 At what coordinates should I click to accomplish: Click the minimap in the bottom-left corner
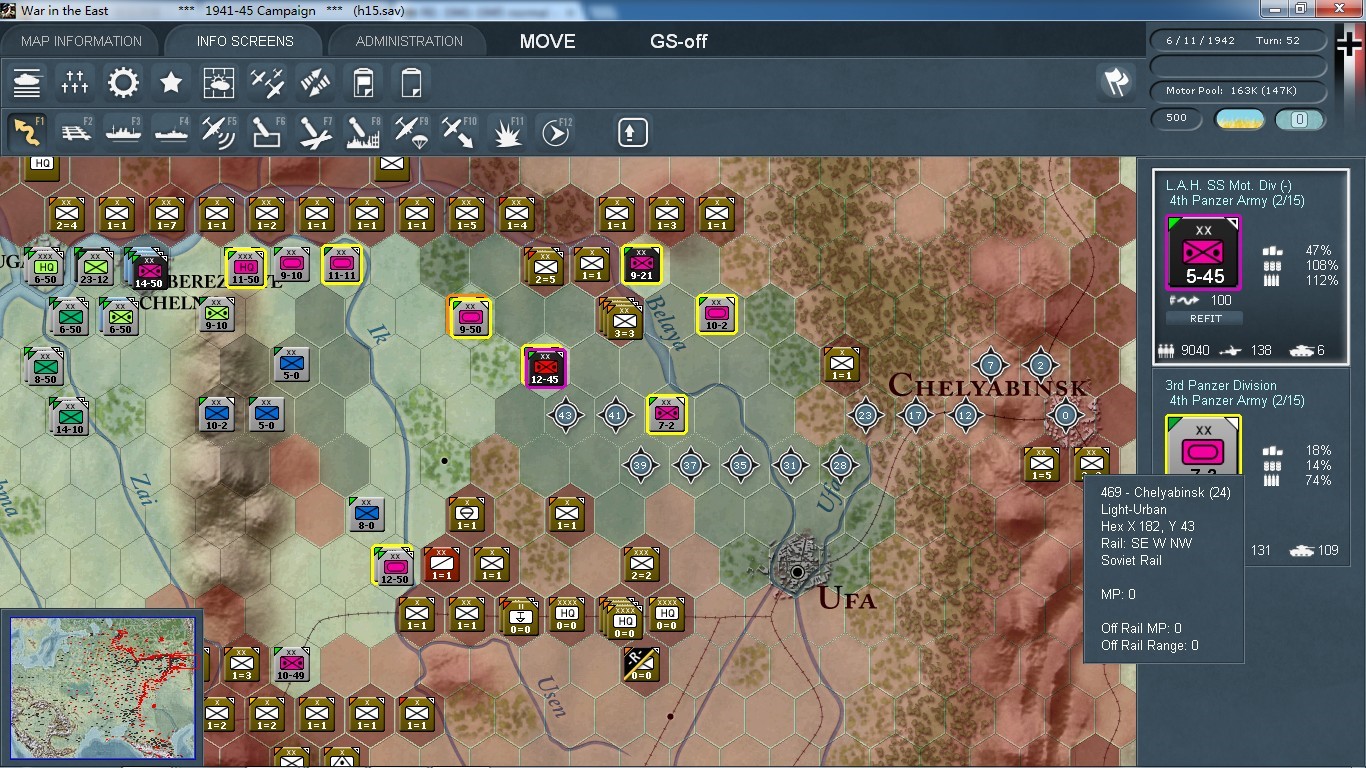coord(103,688)
